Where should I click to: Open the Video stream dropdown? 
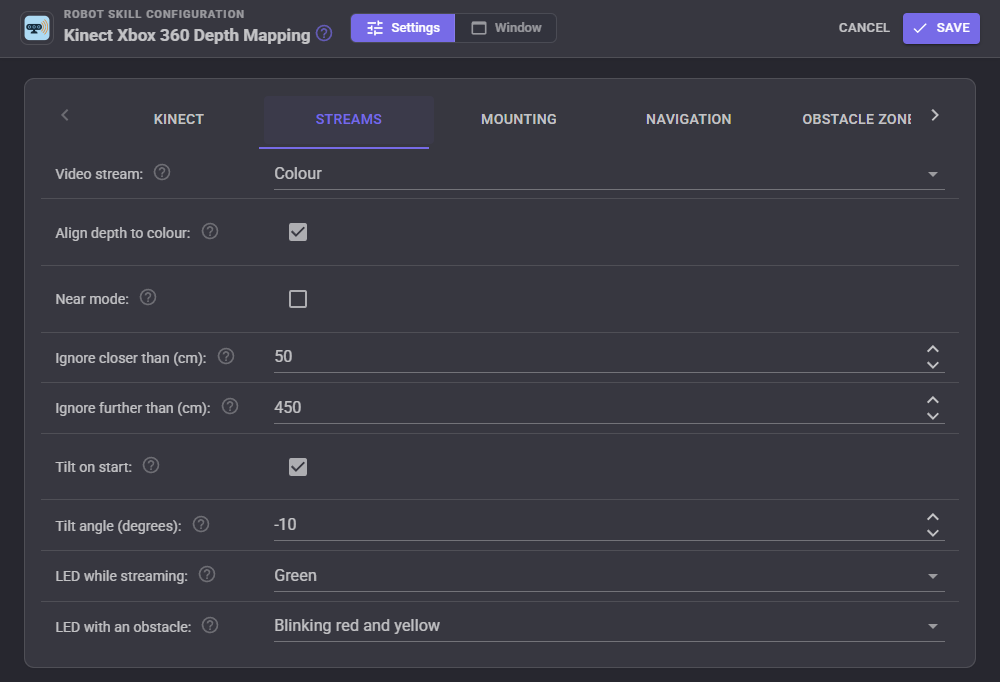click(x=609, y=174)
